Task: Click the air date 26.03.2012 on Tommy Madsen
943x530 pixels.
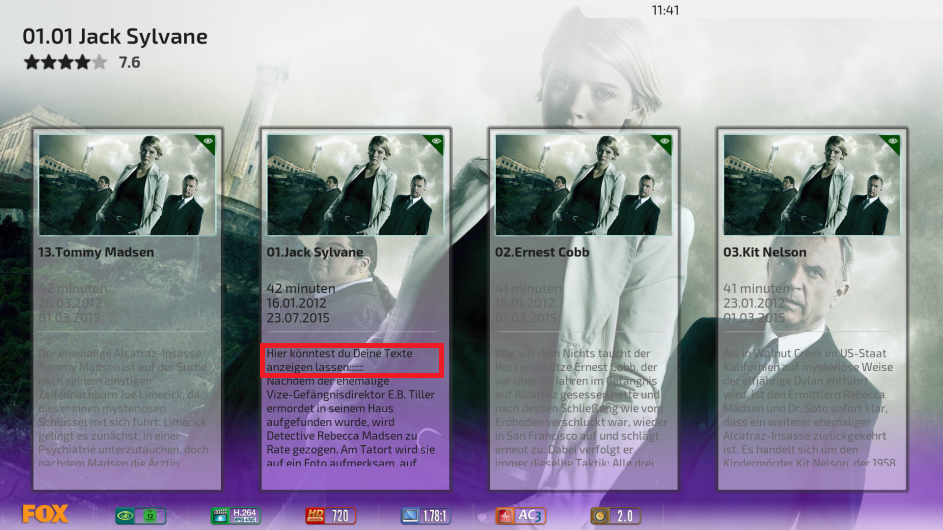Action: pyautogui.click(x=70, y=303)
